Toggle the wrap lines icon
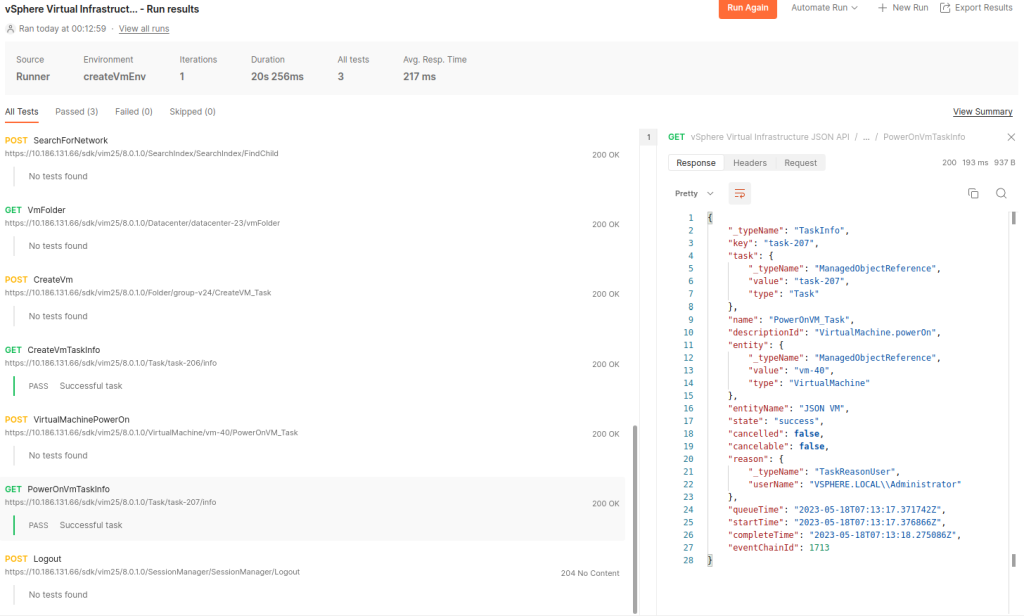This screenshot has width=1024, height=616. (x=739, y=193)
